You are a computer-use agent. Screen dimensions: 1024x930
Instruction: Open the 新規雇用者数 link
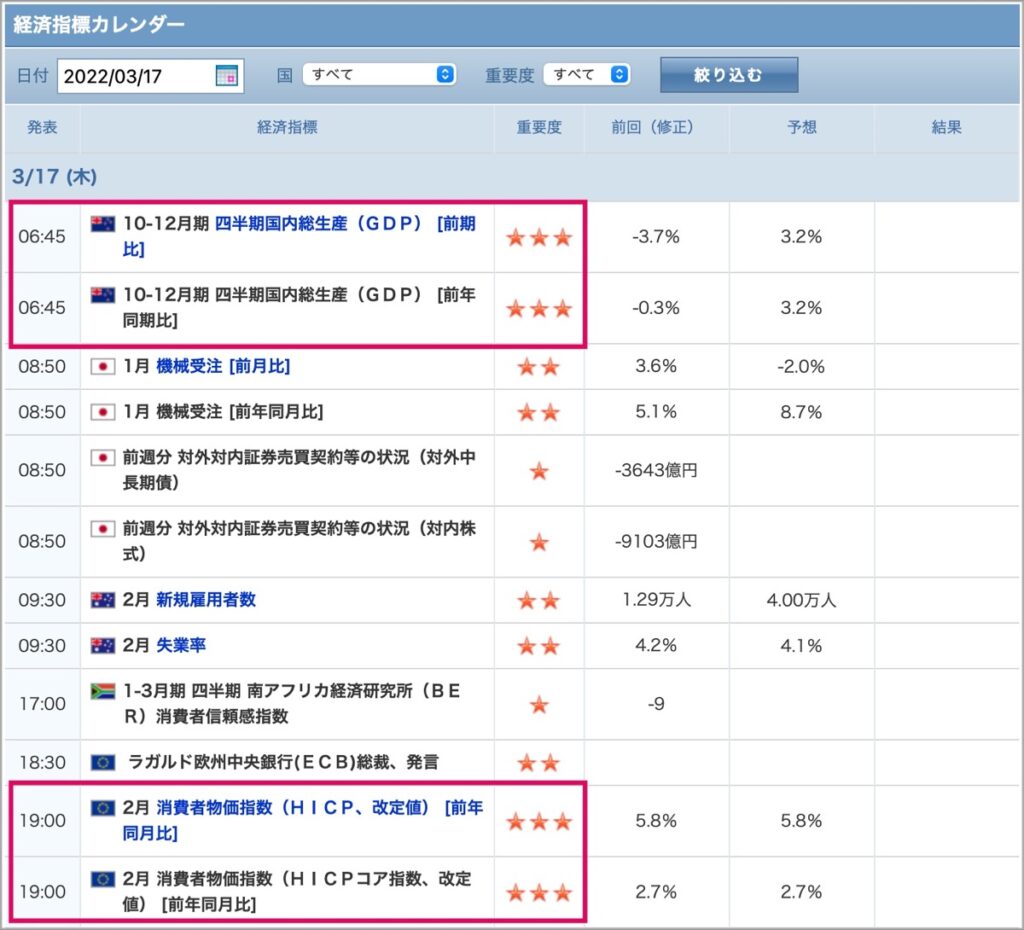coord(206,600)
